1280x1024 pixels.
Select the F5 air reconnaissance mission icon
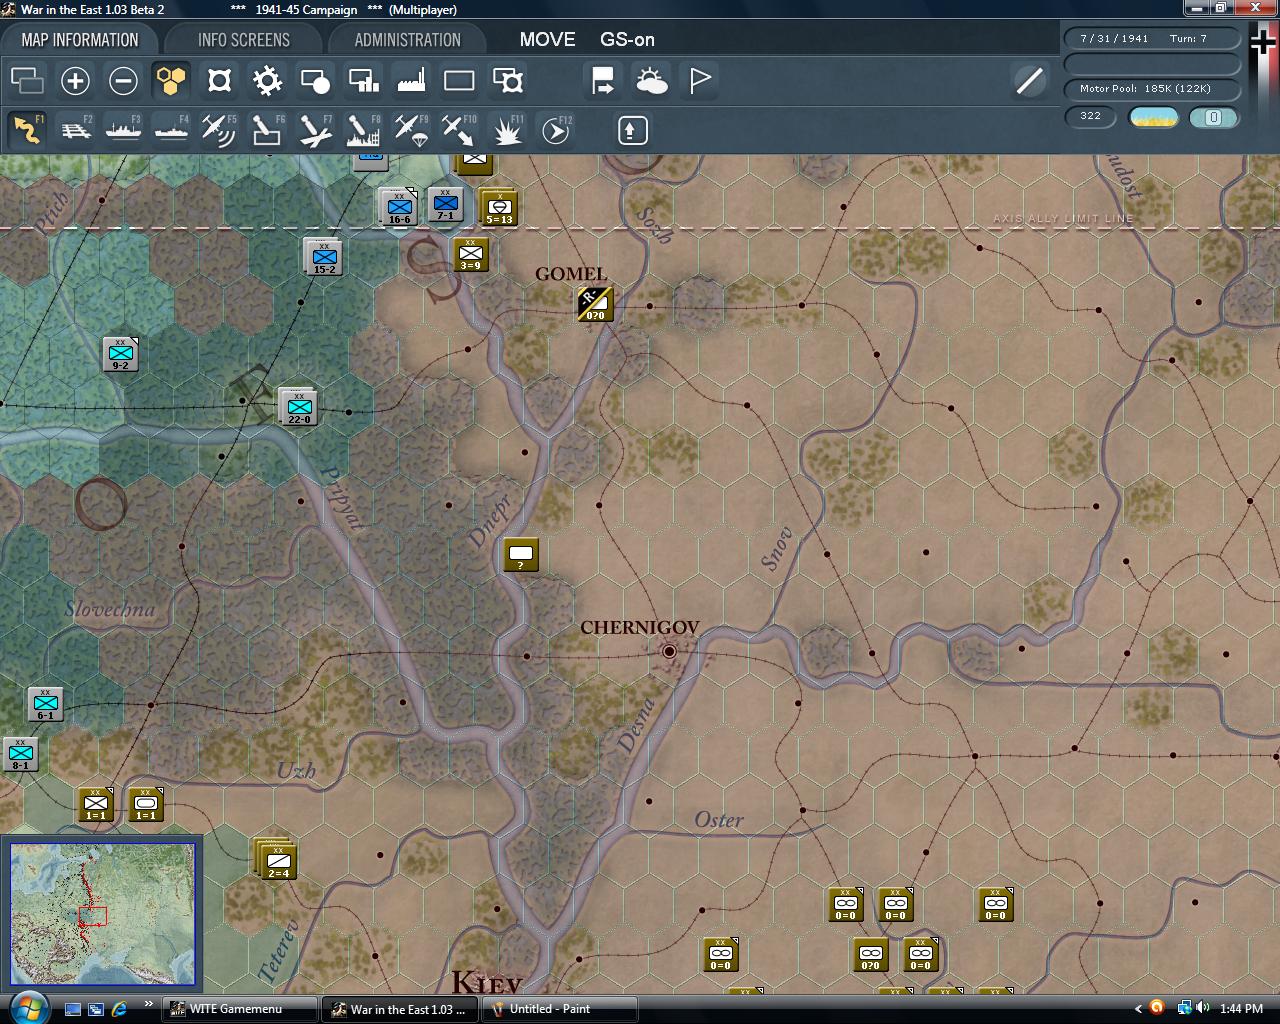(219, 129)
